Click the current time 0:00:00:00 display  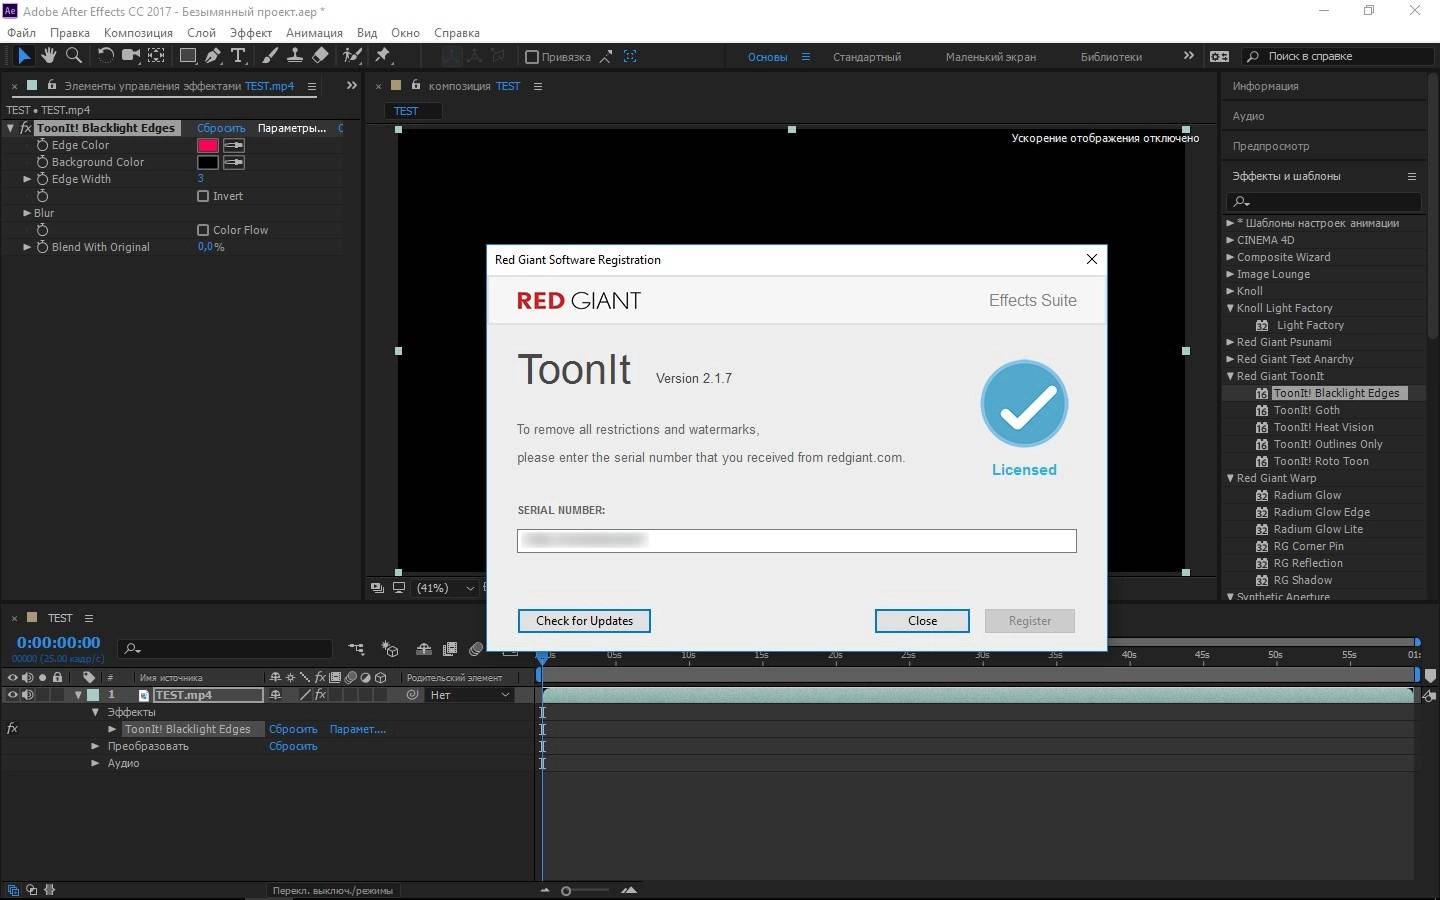(x=58, y=642)
